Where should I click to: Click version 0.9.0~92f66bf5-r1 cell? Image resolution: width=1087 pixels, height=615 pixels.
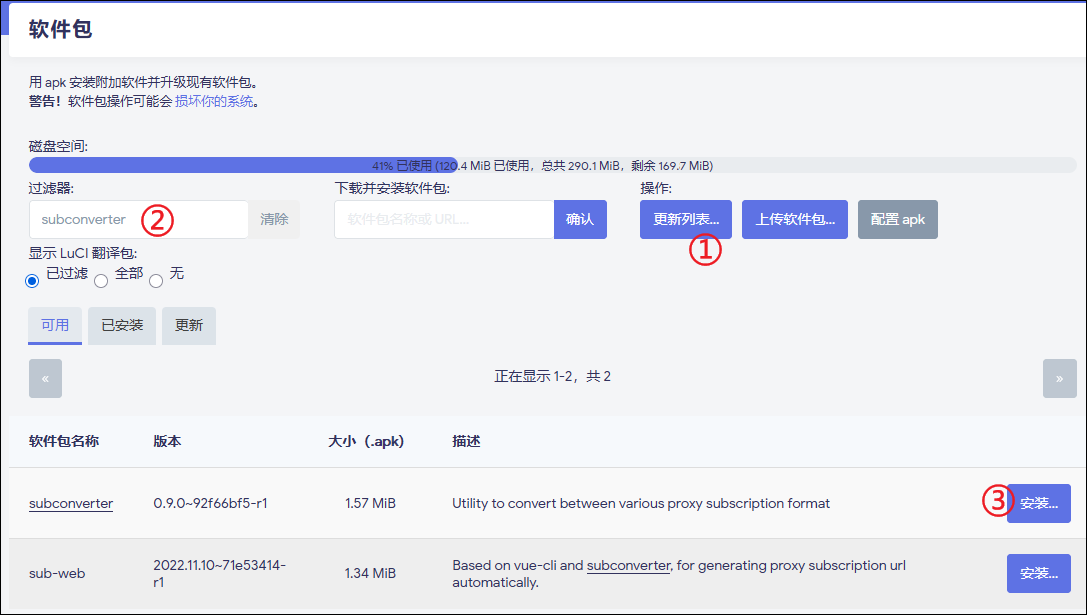pyautogui.click(x=211, y=503)
